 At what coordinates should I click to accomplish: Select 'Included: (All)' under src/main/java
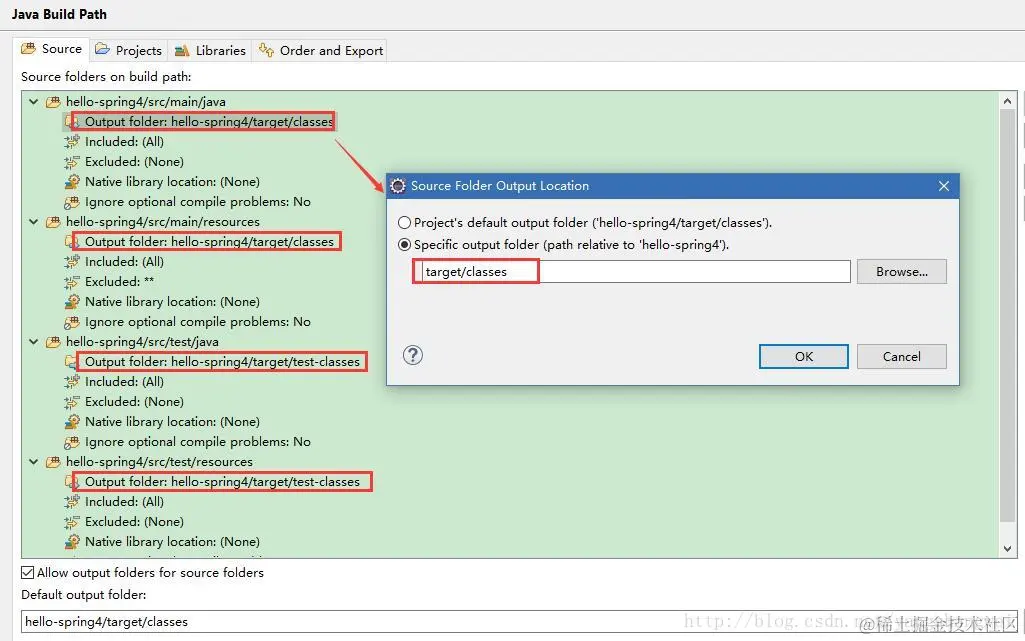pos(124,142)
